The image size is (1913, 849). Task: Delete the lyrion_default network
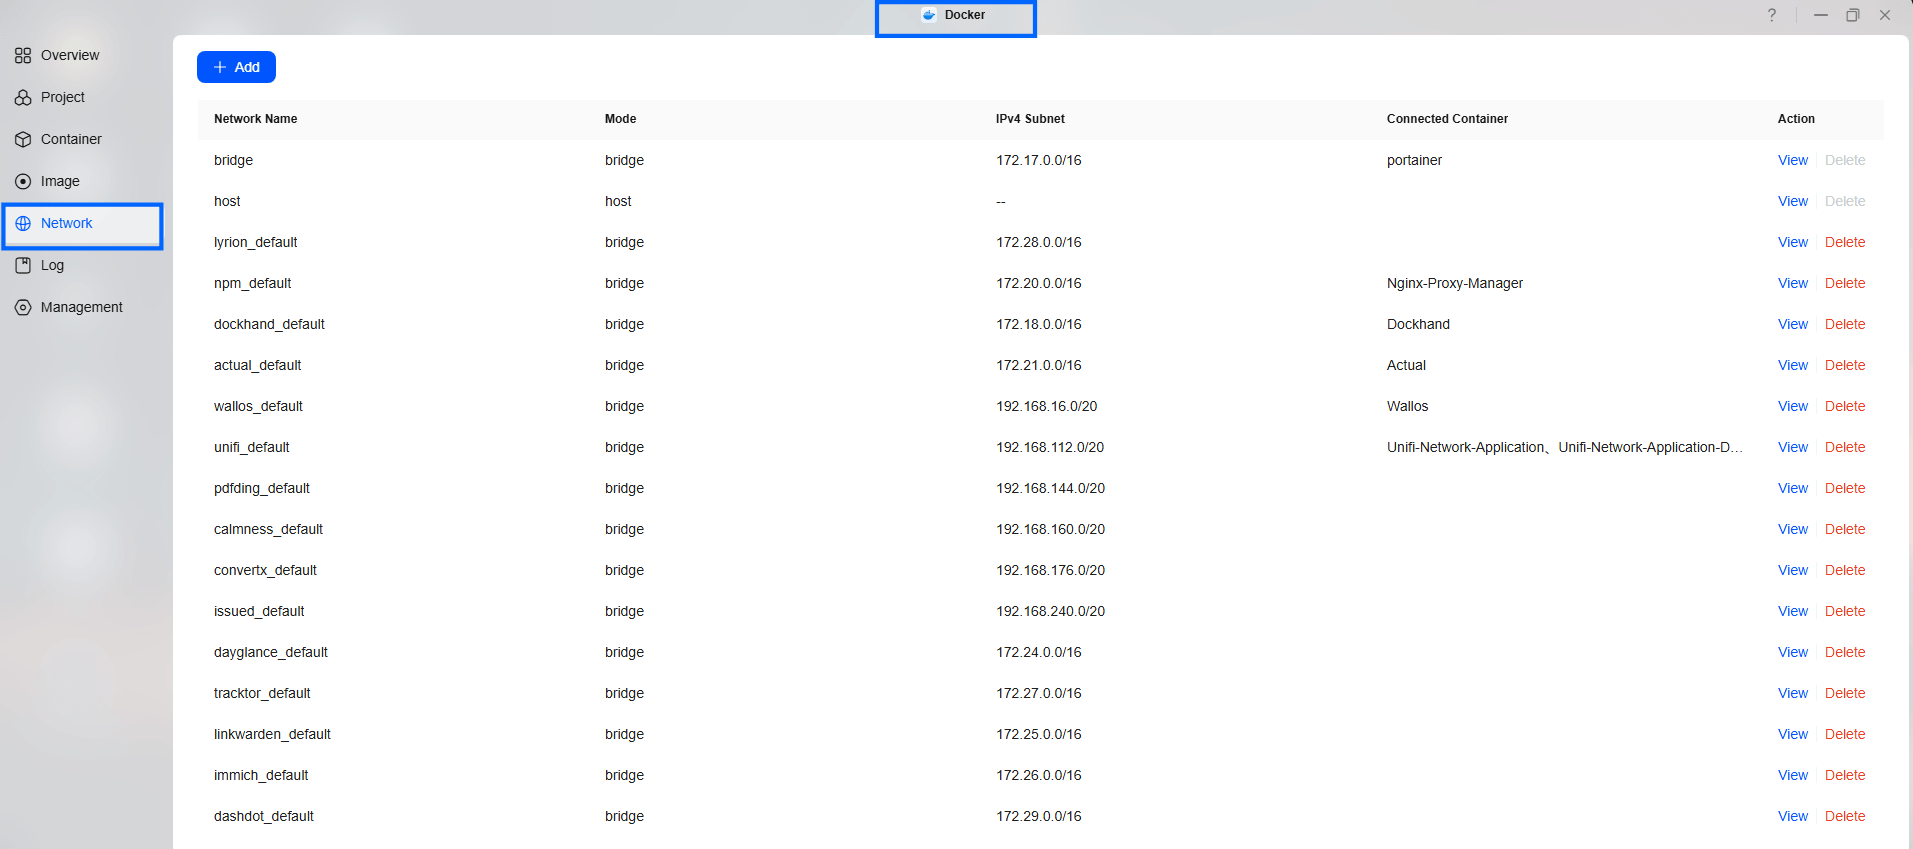pos(1845,242)
